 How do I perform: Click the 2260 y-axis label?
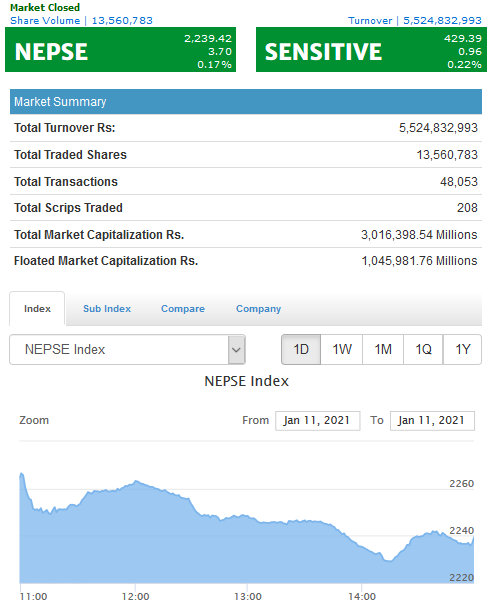point(462,484)
